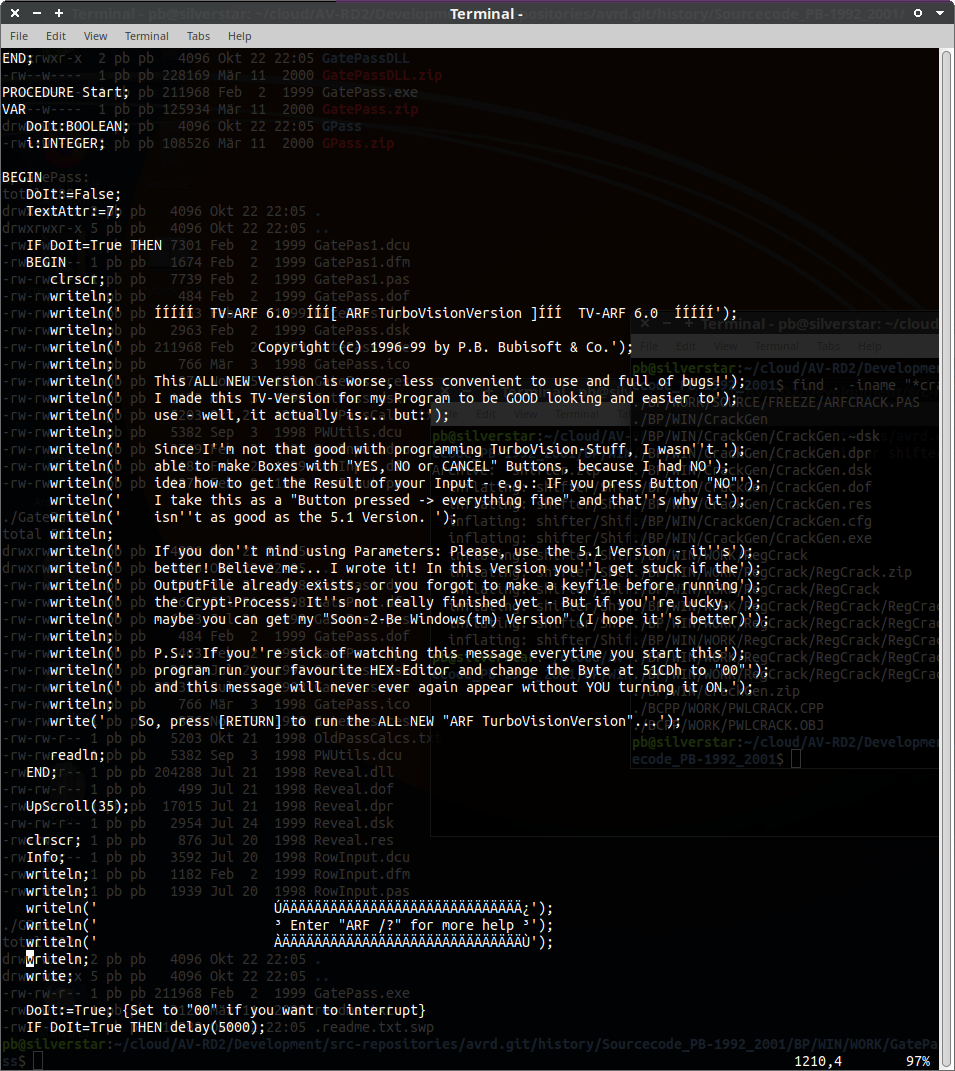Click the "1210,4" cursor position indicator
Screen dimensions: 955x1071
coord(818,1060)
